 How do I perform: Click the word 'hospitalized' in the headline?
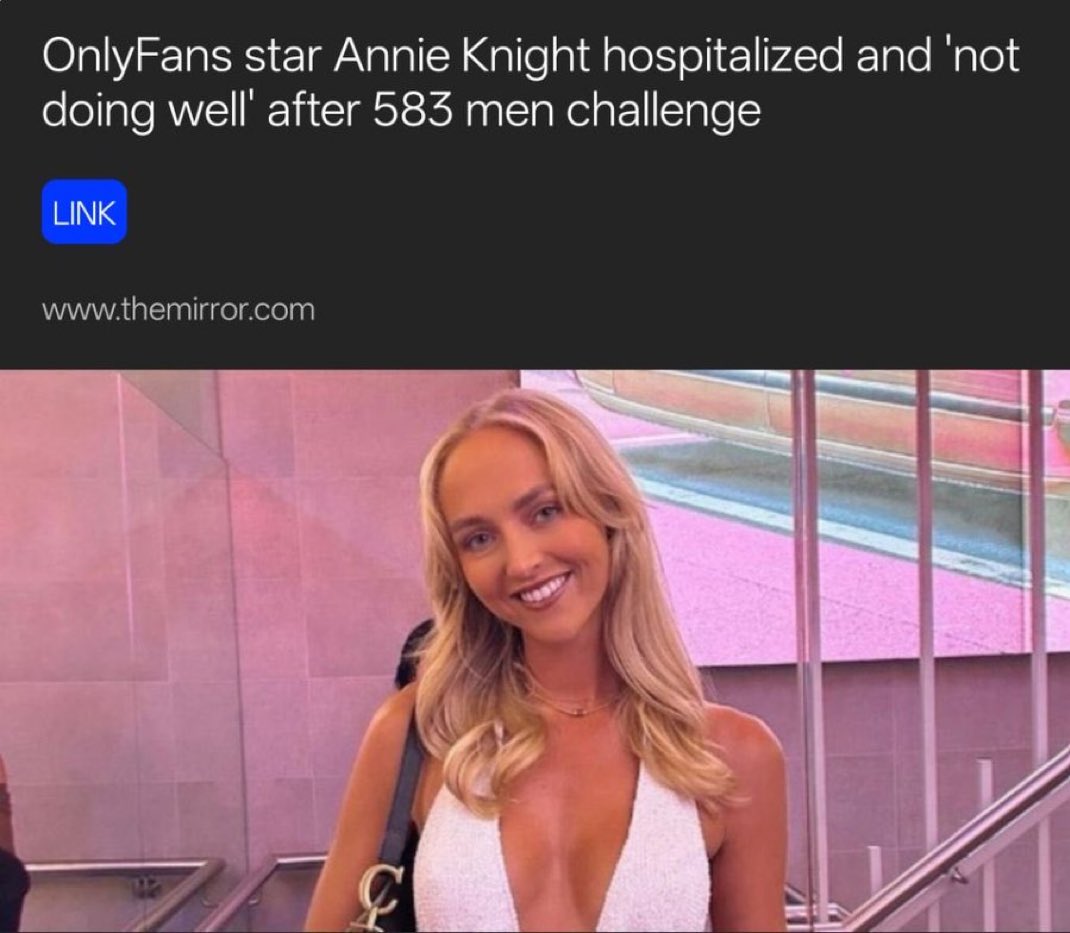coord(722,56)
